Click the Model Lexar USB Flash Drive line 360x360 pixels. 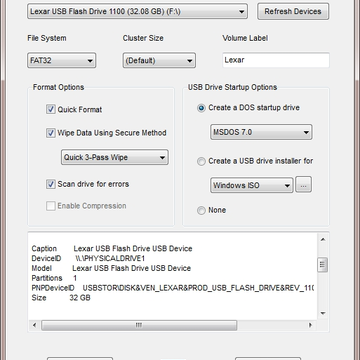[111, 268]
